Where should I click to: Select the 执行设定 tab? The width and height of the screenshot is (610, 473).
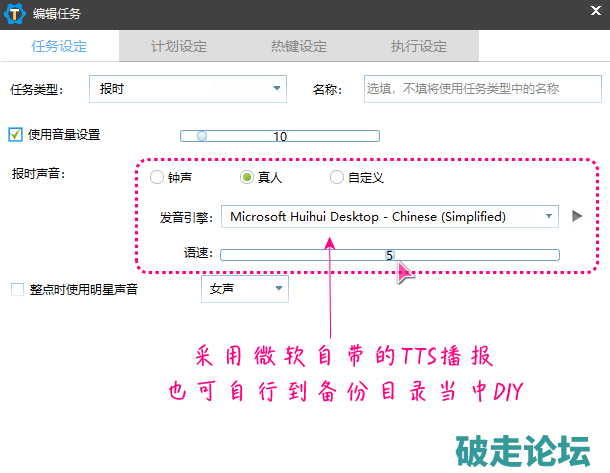click(x=418, y=46)
